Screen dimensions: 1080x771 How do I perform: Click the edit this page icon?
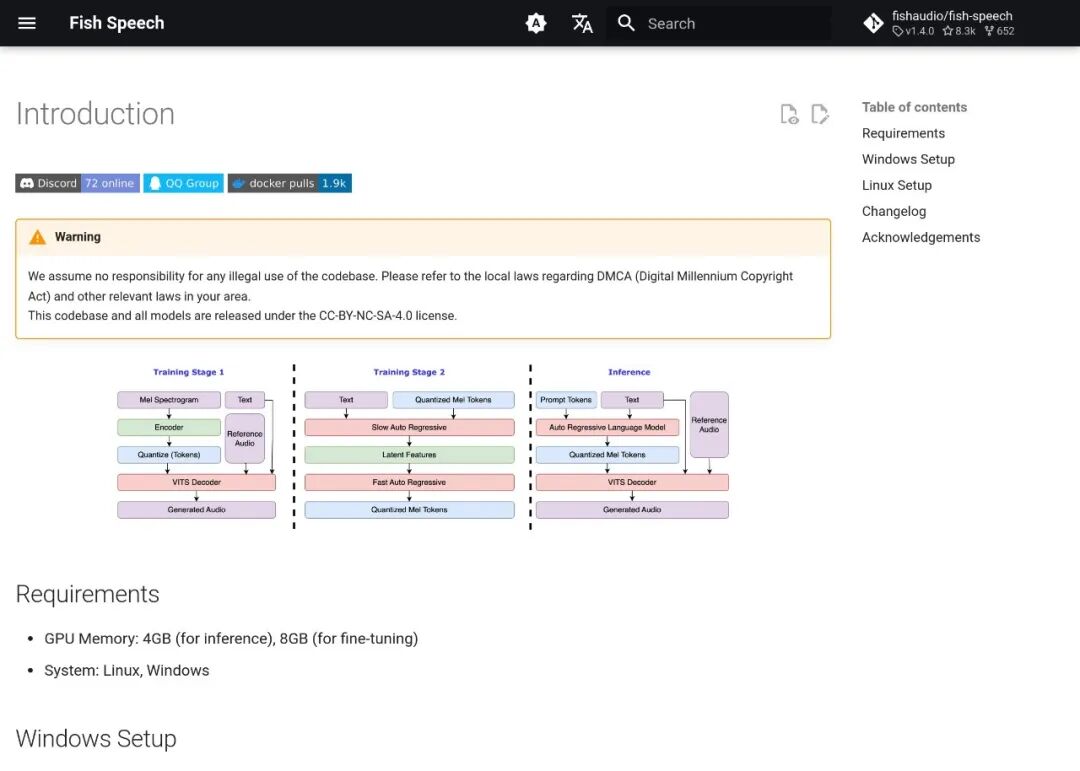(820, 114)
